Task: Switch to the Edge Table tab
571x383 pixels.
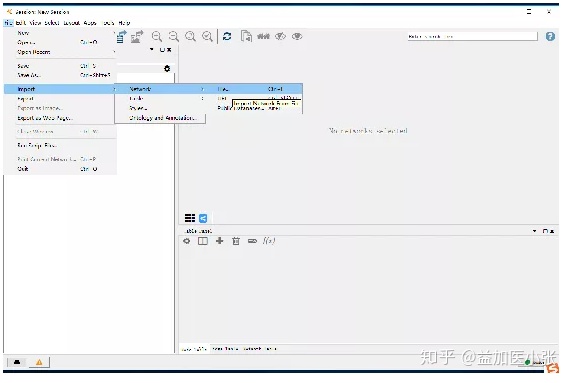Action: [x=224, y=349]
